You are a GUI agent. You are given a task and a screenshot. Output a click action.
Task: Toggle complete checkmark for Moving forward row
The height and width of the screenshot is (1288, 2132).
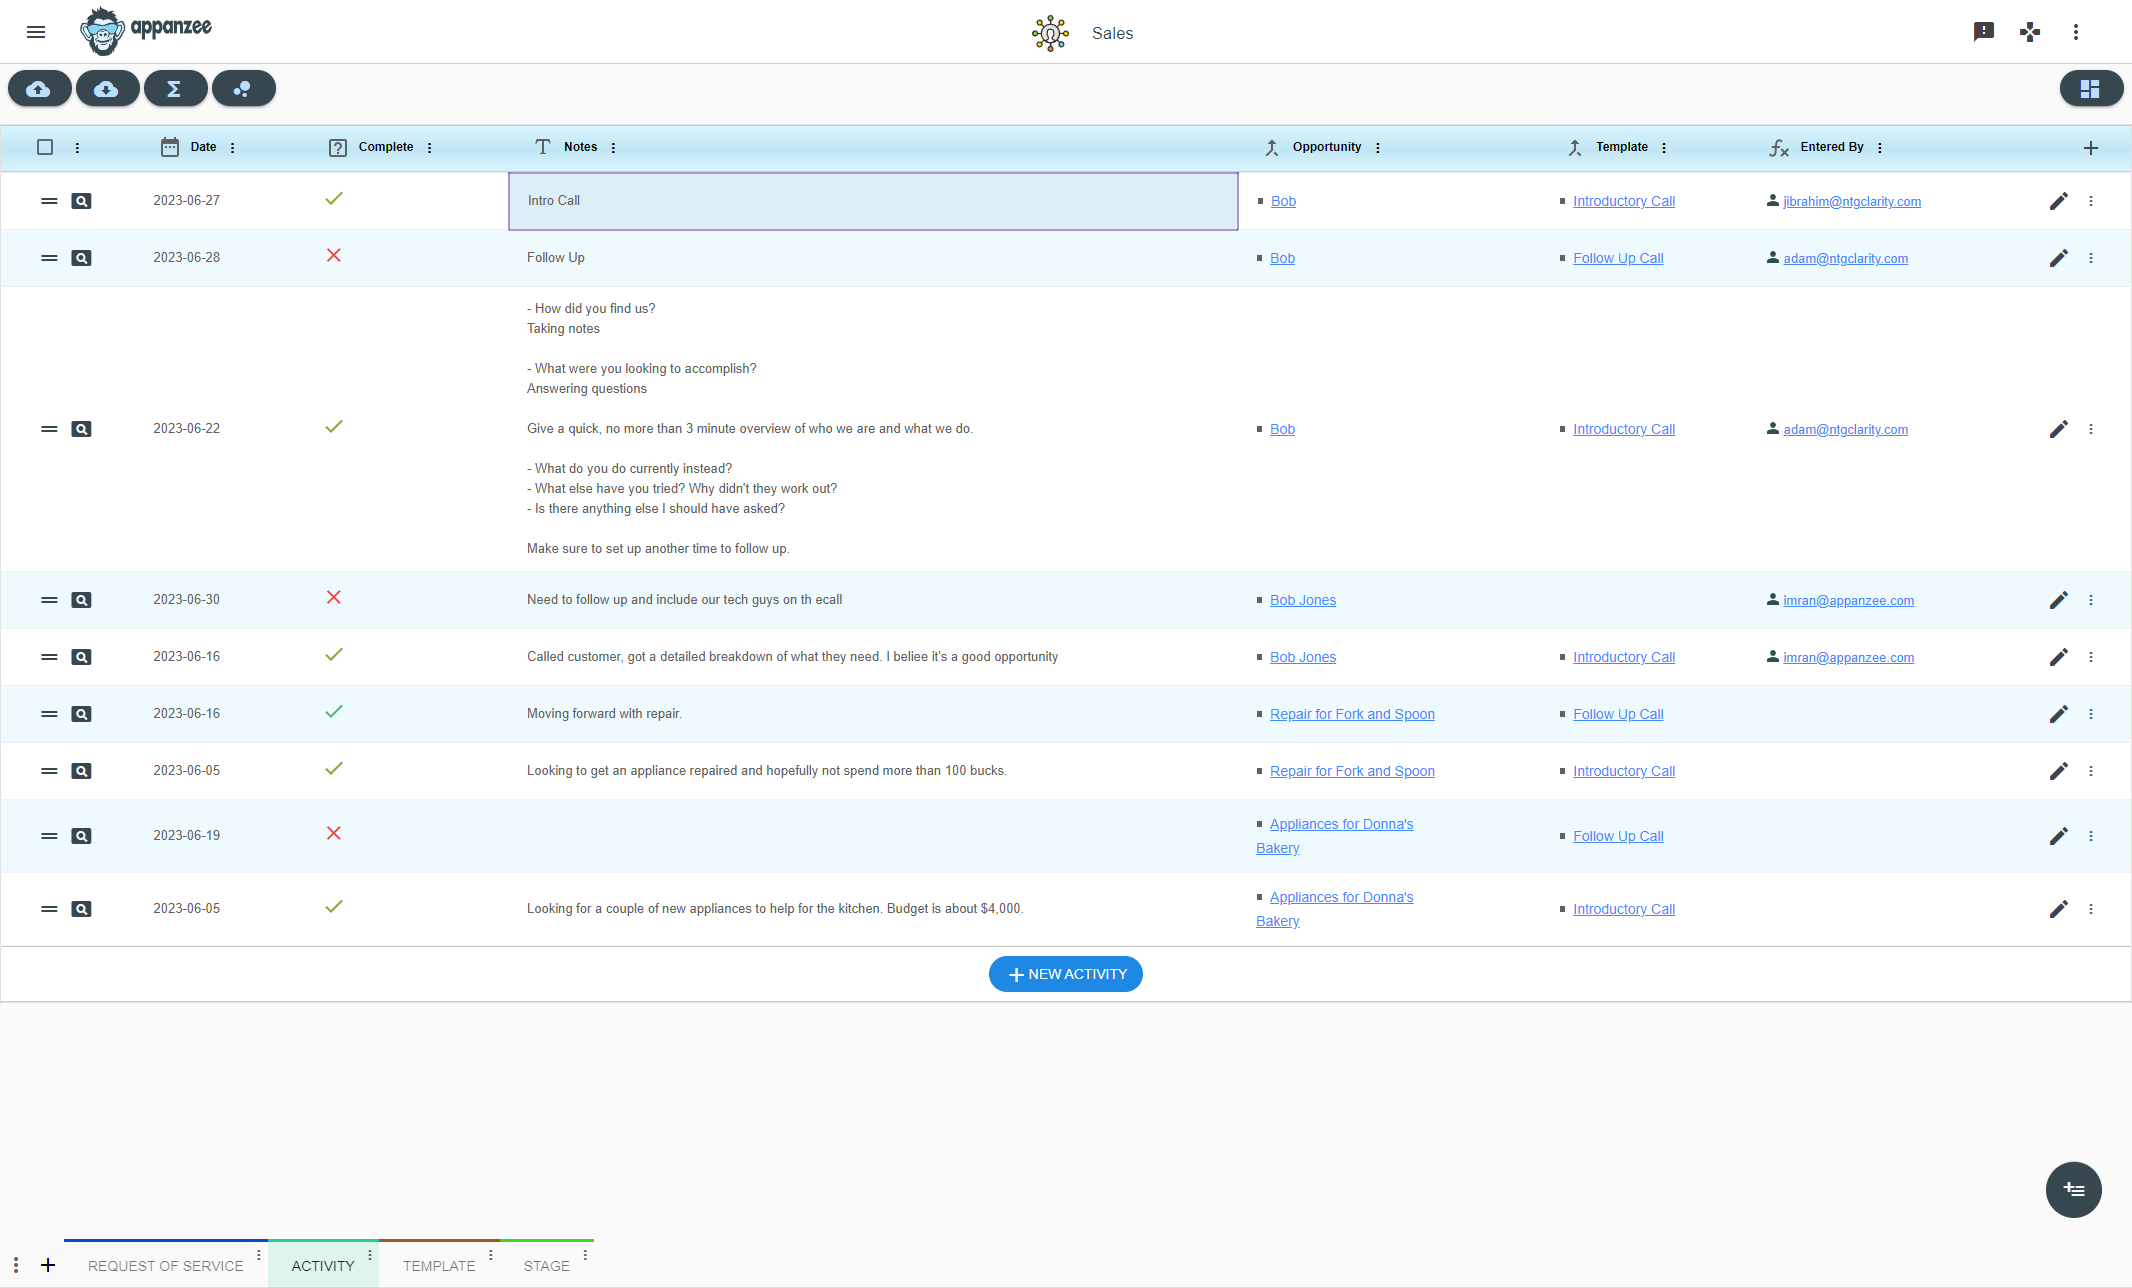pyautogui.click(x=334, y=712)
